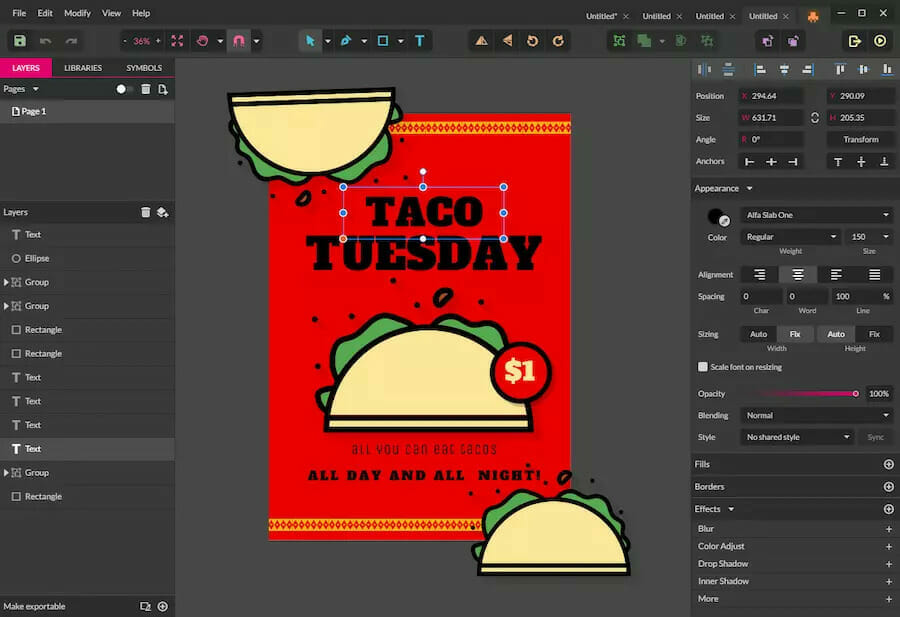Click the Export icon in toolbar
The width and height of the screenshot is (900, 617).
click(854, 41)
